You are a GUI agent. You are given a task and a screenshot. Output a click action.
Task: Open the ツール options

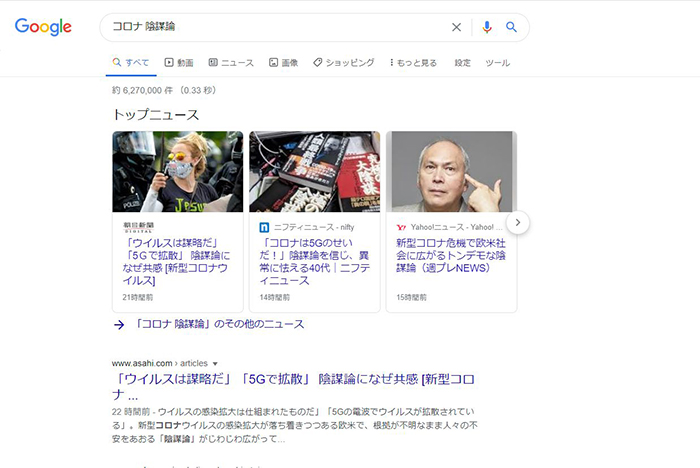[x=498, y=63]
